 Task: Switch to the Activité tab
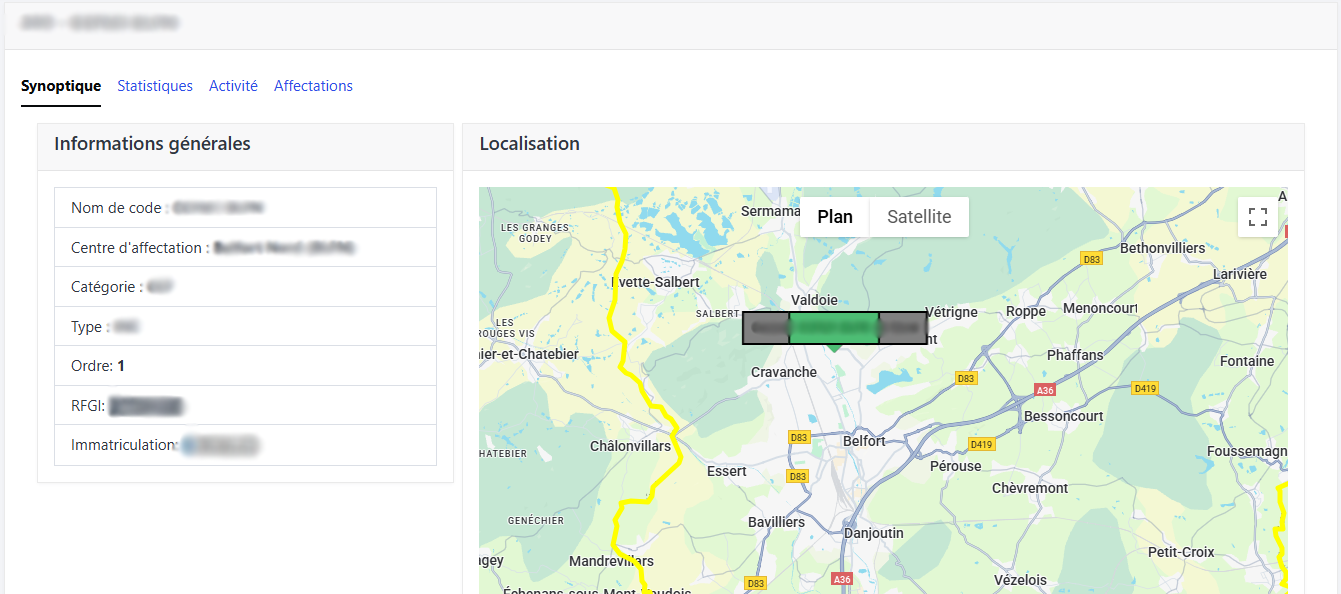(233, 86)
